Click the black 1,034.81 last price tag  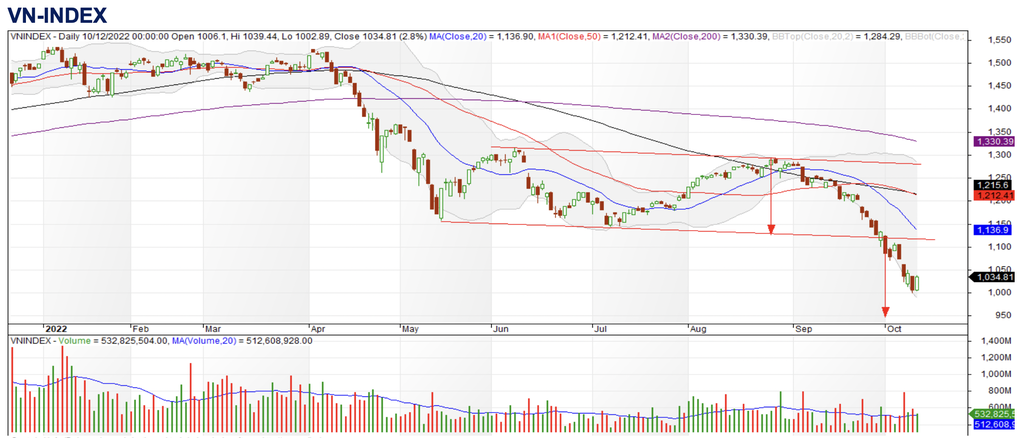tap(994, 277)
